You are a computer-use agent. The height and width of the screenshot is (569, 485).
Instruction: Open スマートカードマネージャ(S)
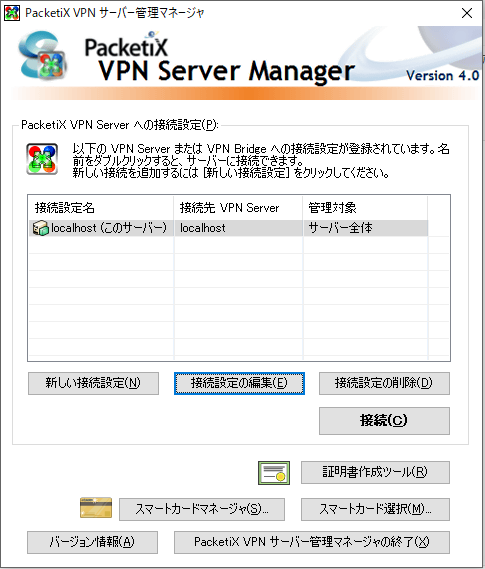click(x=202, y=509)
